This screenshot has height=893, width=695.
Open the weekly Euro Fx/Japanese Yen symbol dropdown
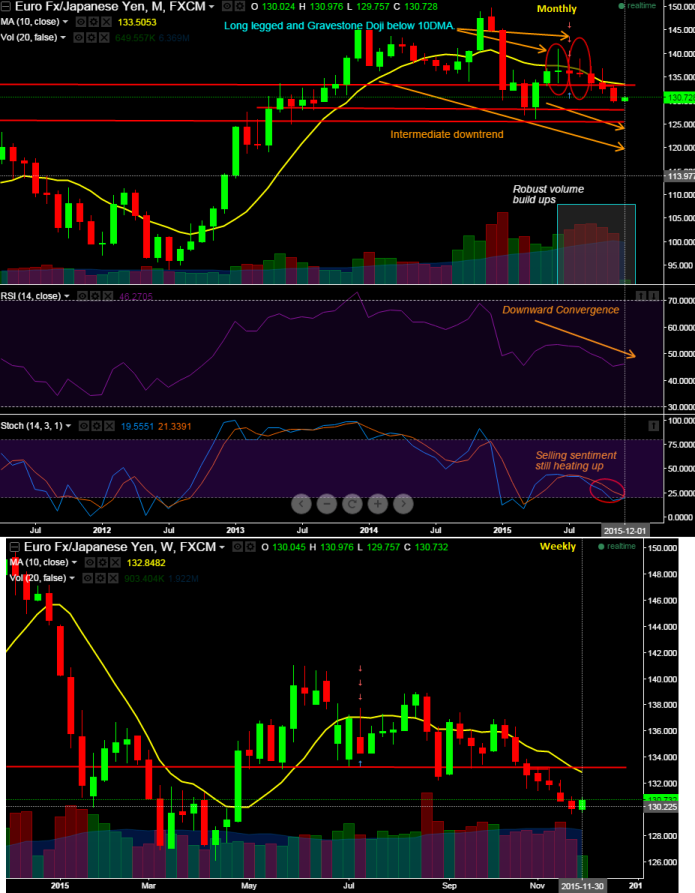[221, 547]
